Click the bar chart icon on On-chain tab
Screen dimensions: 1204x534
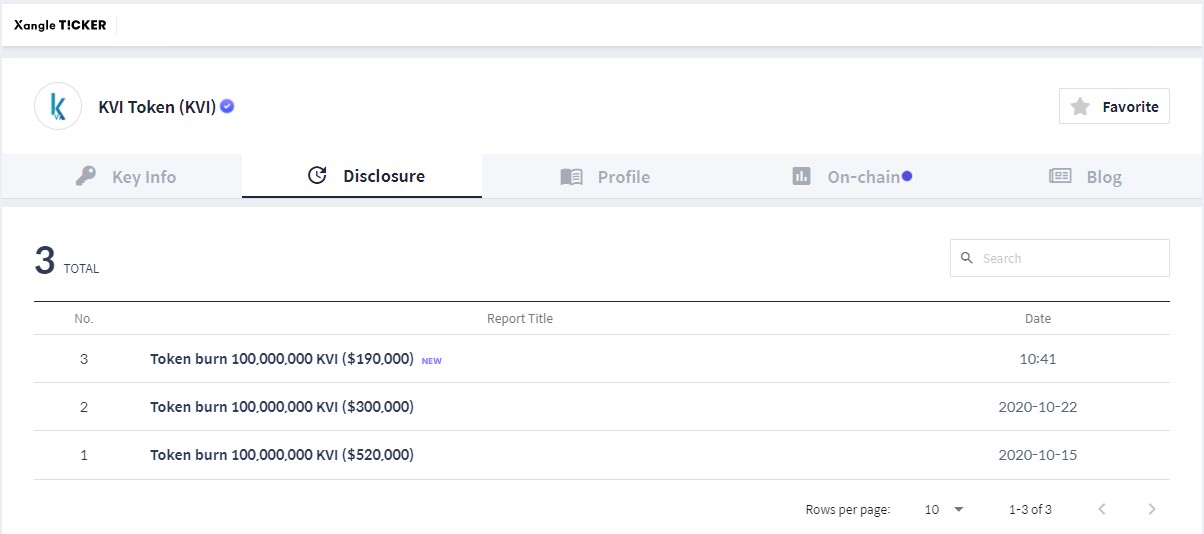[x=801, y=176]
